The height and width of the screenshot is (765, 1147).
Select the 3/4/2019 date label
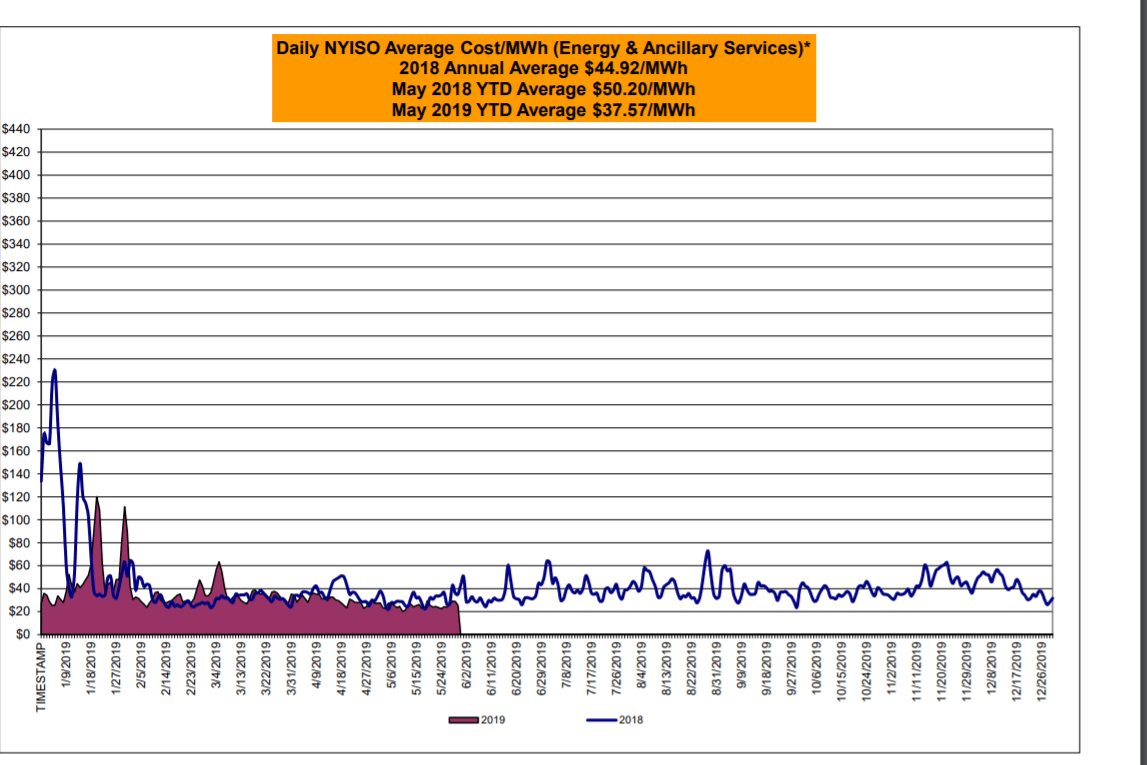coord(217,665)
